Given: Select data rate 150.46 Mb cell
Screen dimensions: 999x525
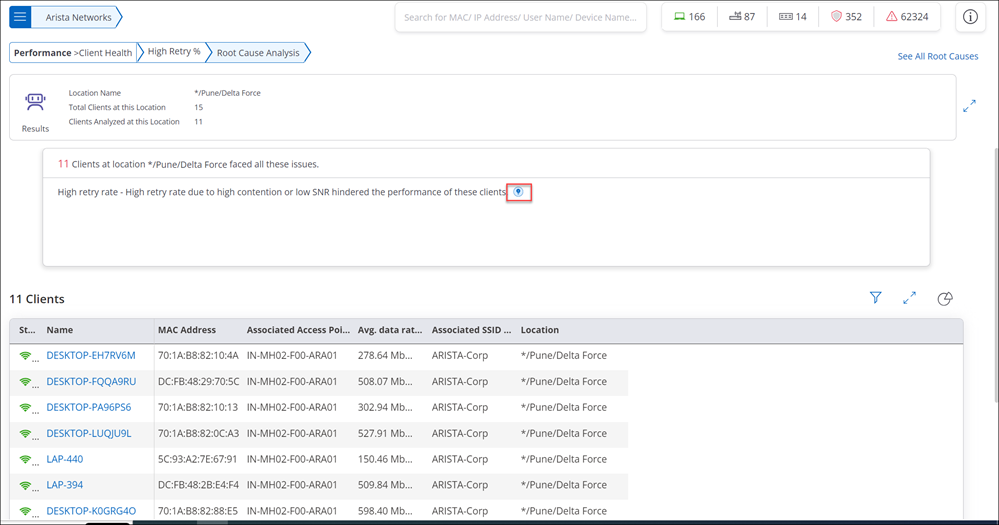Looking at the screenshot, I should (x=385, y=459).
